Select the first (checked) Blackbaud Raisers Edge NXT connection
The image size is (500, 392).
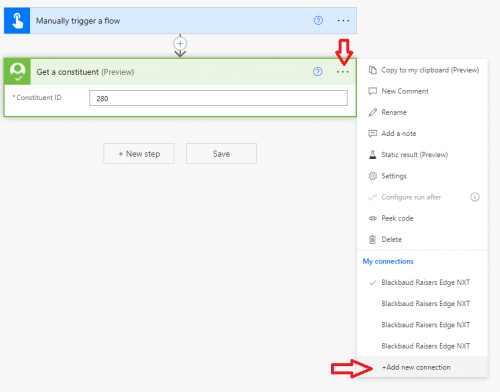tap(422, 283)
